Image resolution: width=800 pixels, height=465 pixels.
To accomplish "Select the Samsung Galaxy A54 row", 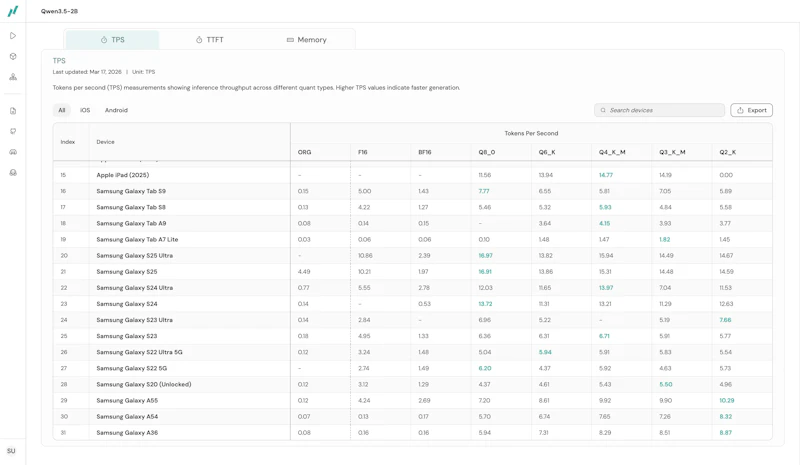I will click(412, 417).
